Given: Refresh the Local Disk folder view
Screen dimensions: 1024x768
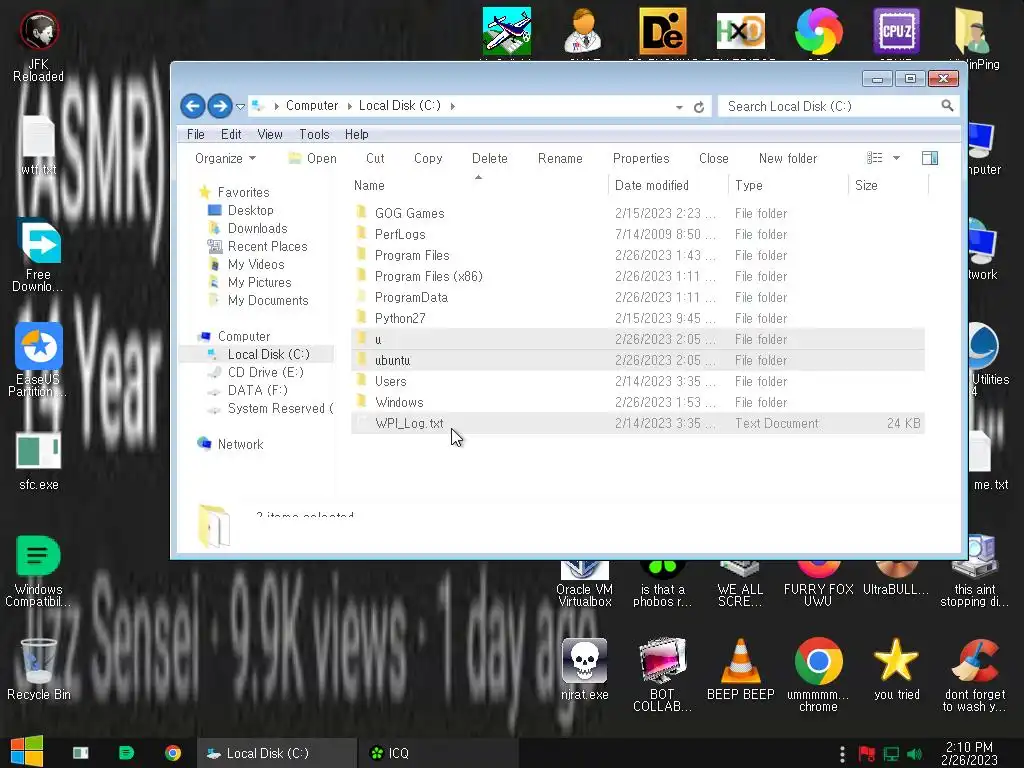Looking at the screenshot, I should click(x=699, y=106).
